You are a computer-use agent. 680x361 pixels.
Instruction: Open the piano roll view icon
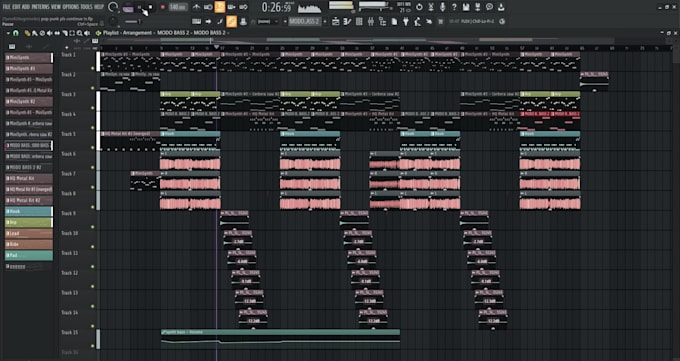(x=347, y=22)
